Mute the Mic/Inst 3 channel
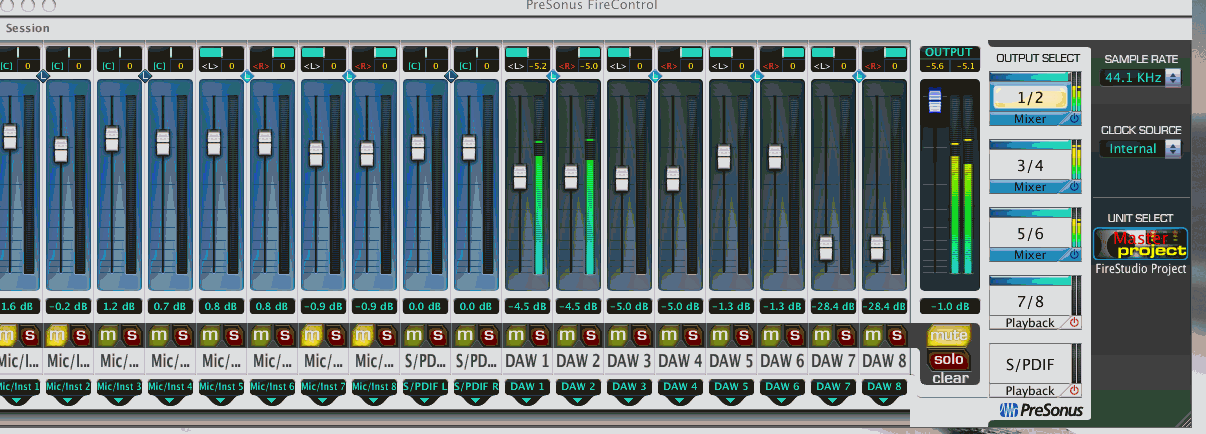Screen dimensions: 1206x434 point(109,335)
